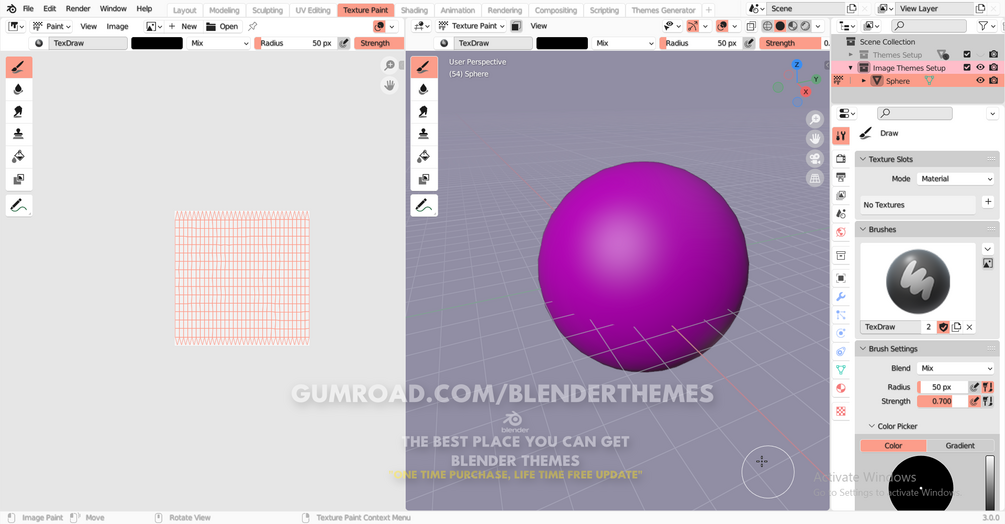Image resolution: width=1005 pixels, height=524 pixels.
Task: Select the Smear tool in image editor
Action: tap(19, 112)
